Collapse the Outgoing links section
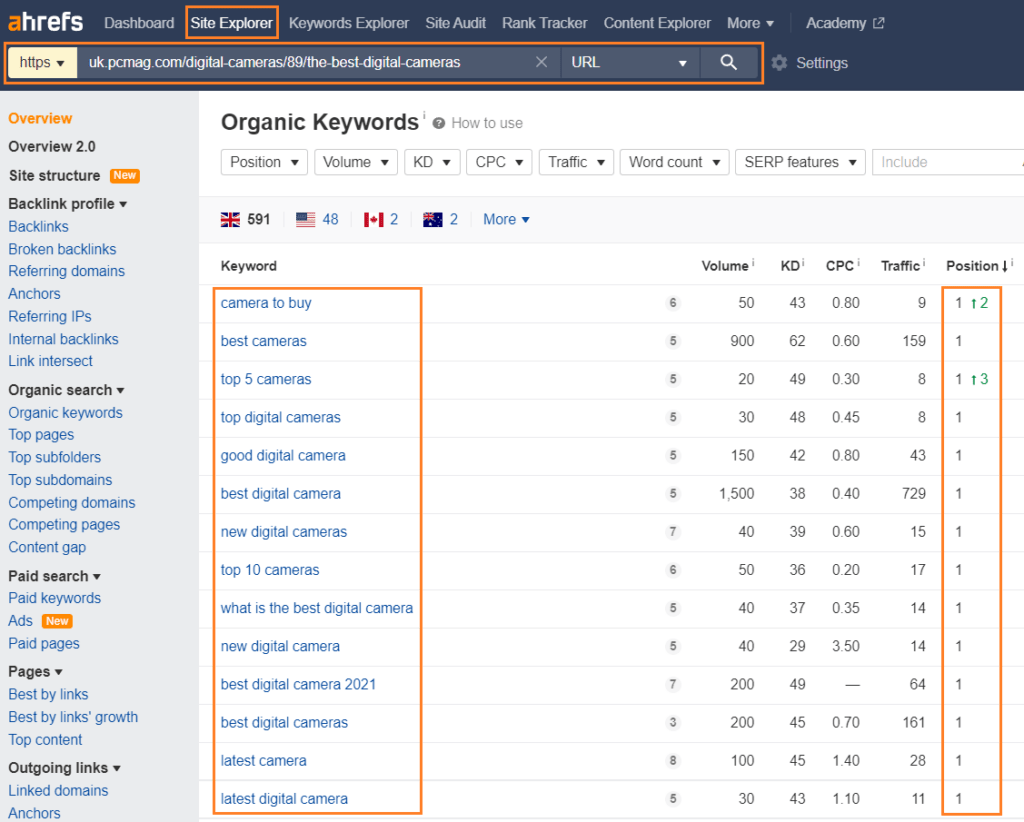 [64, 768]
